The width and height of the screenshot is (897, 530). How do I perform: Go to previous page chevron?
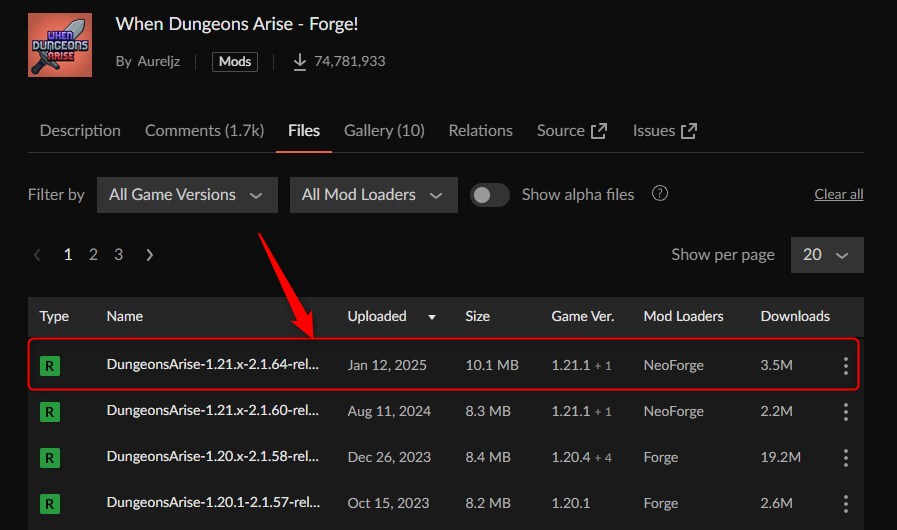pyautogui.click(x=37, y=255)
